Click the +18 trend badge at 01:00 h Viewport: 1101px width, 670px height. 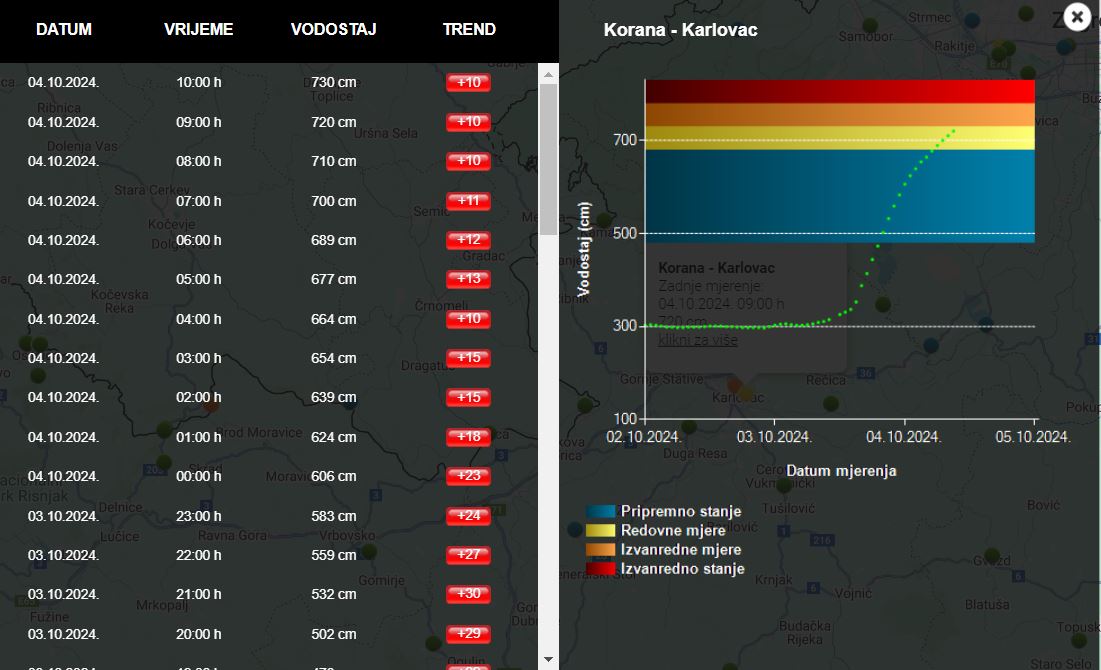point(468,437)
